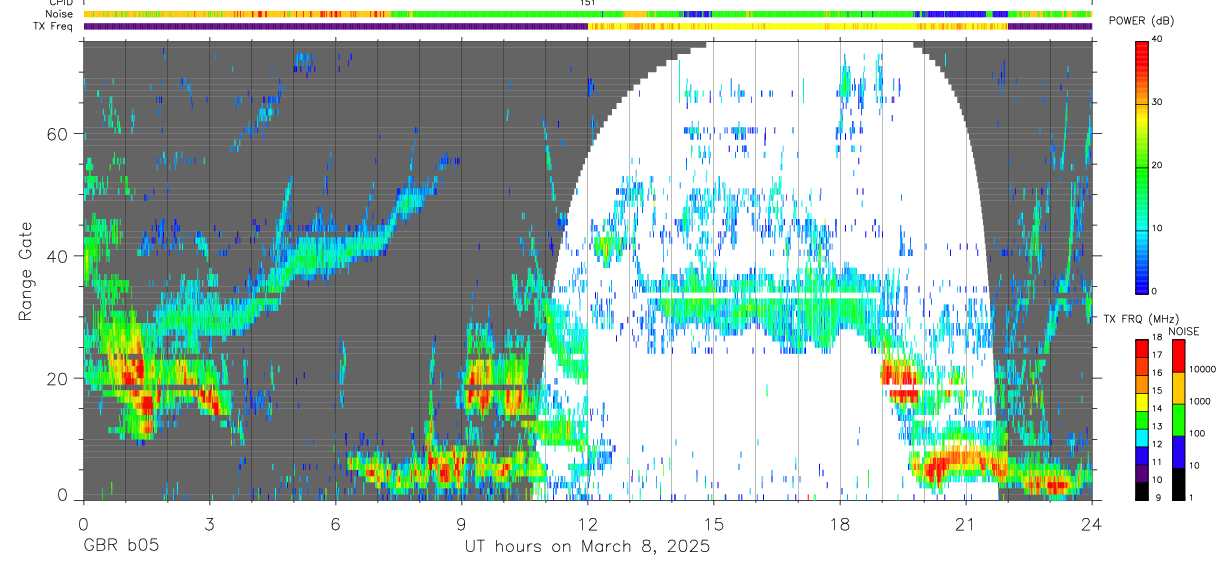Image resolution: width=1228 pixels, height=567 pixels.
Task: Click the 'Range Gate' y-axis label
Action: pos(27,271)
